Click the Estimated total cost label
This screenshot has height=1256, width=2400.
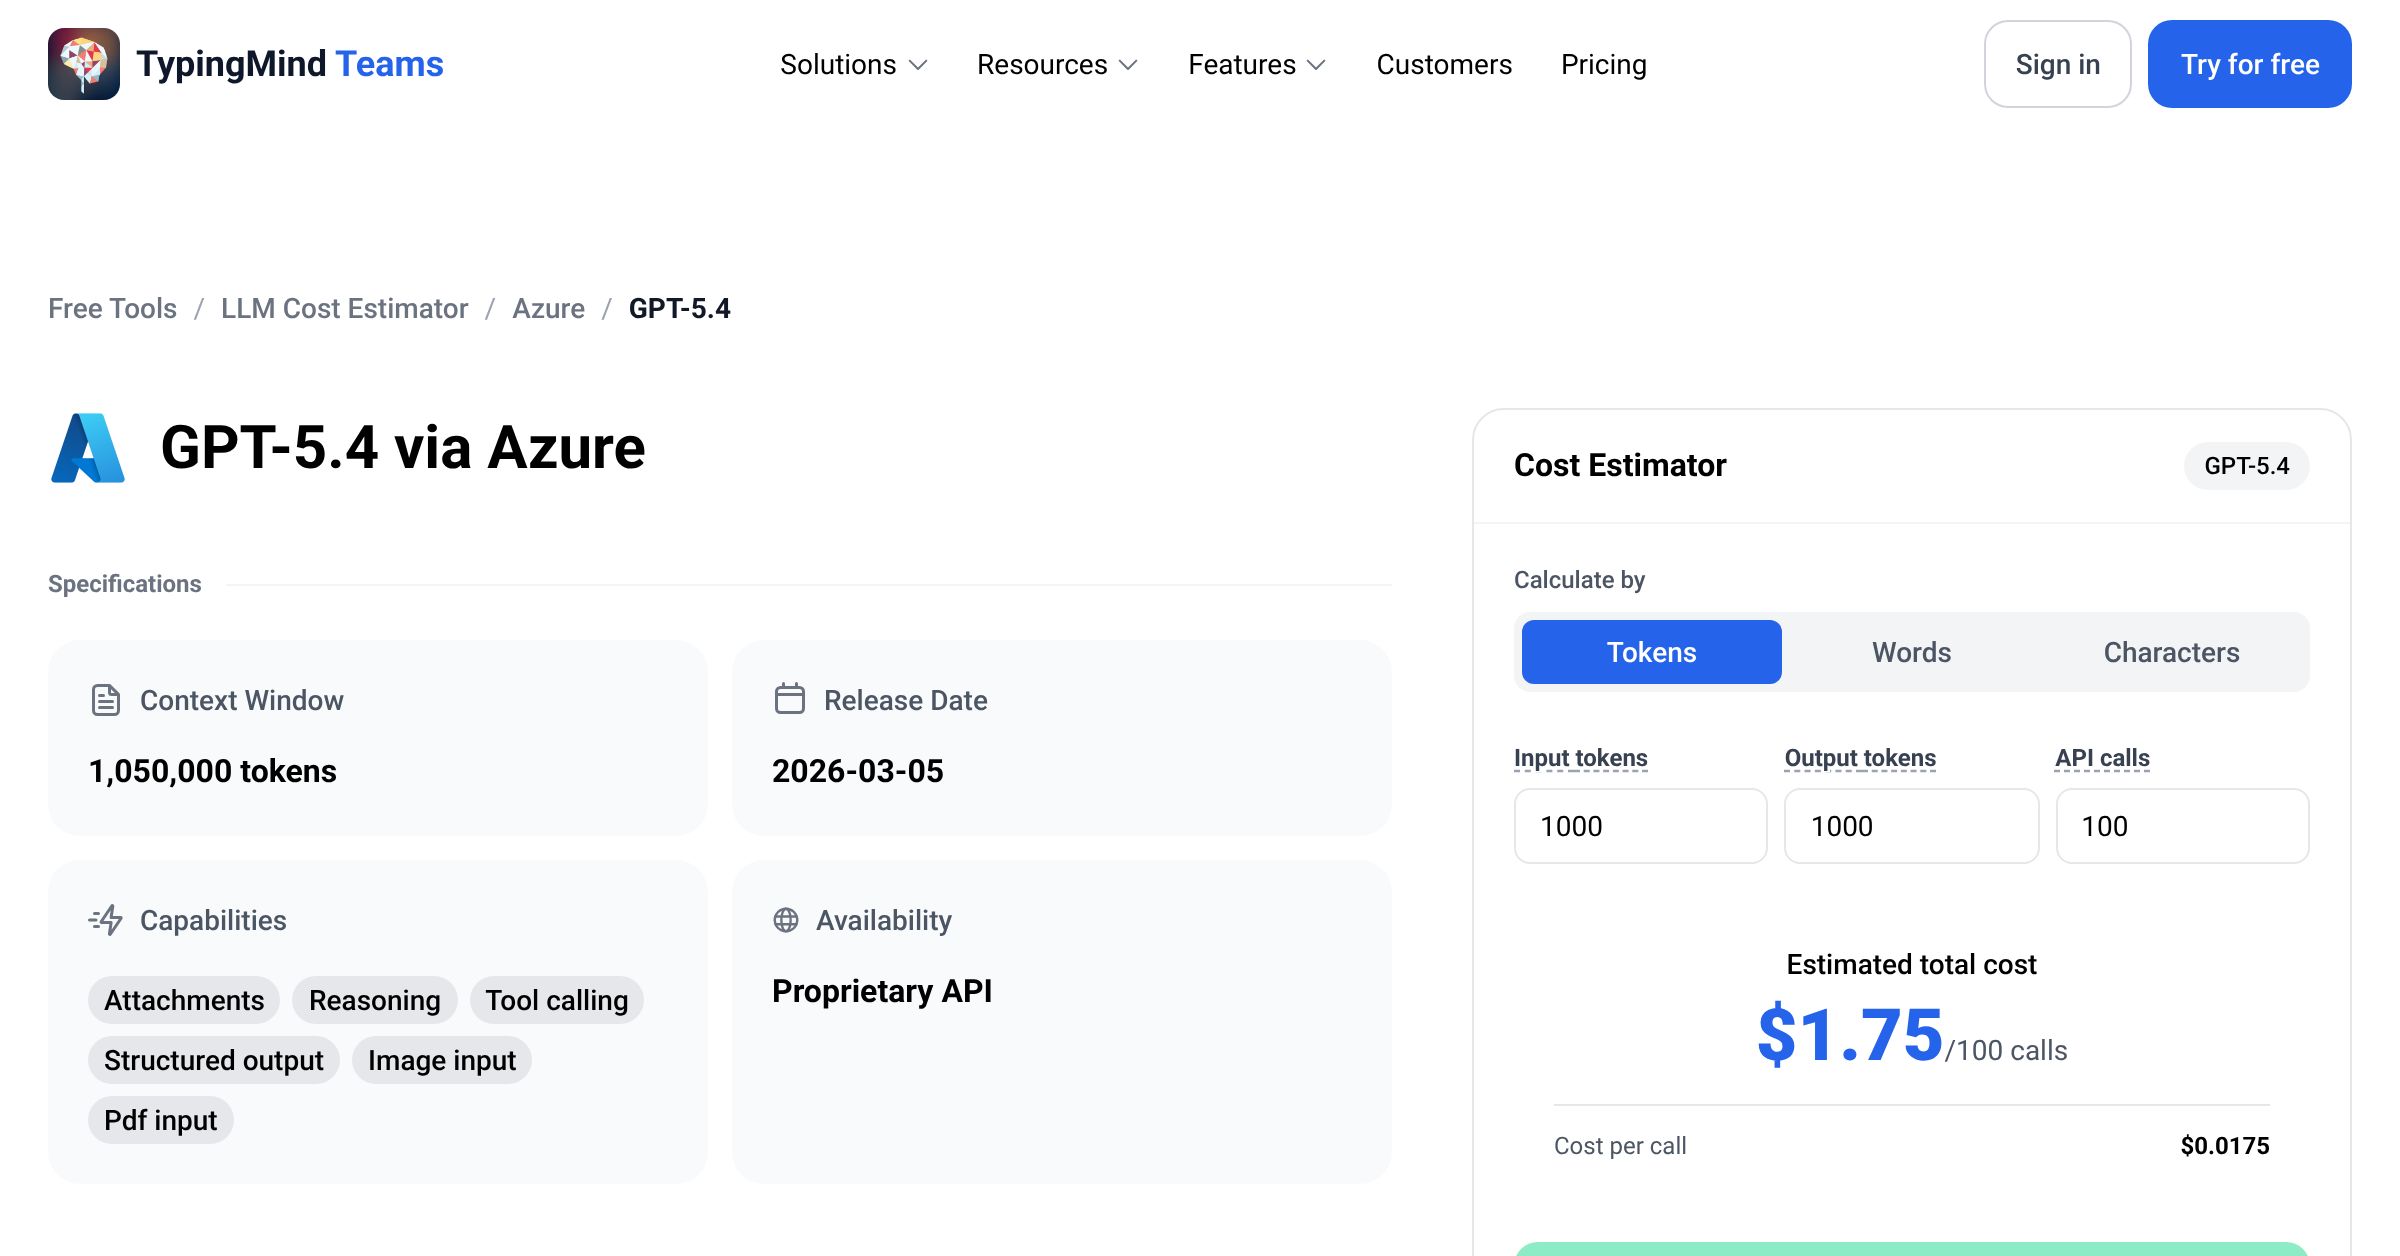[x=1912, y=964]
